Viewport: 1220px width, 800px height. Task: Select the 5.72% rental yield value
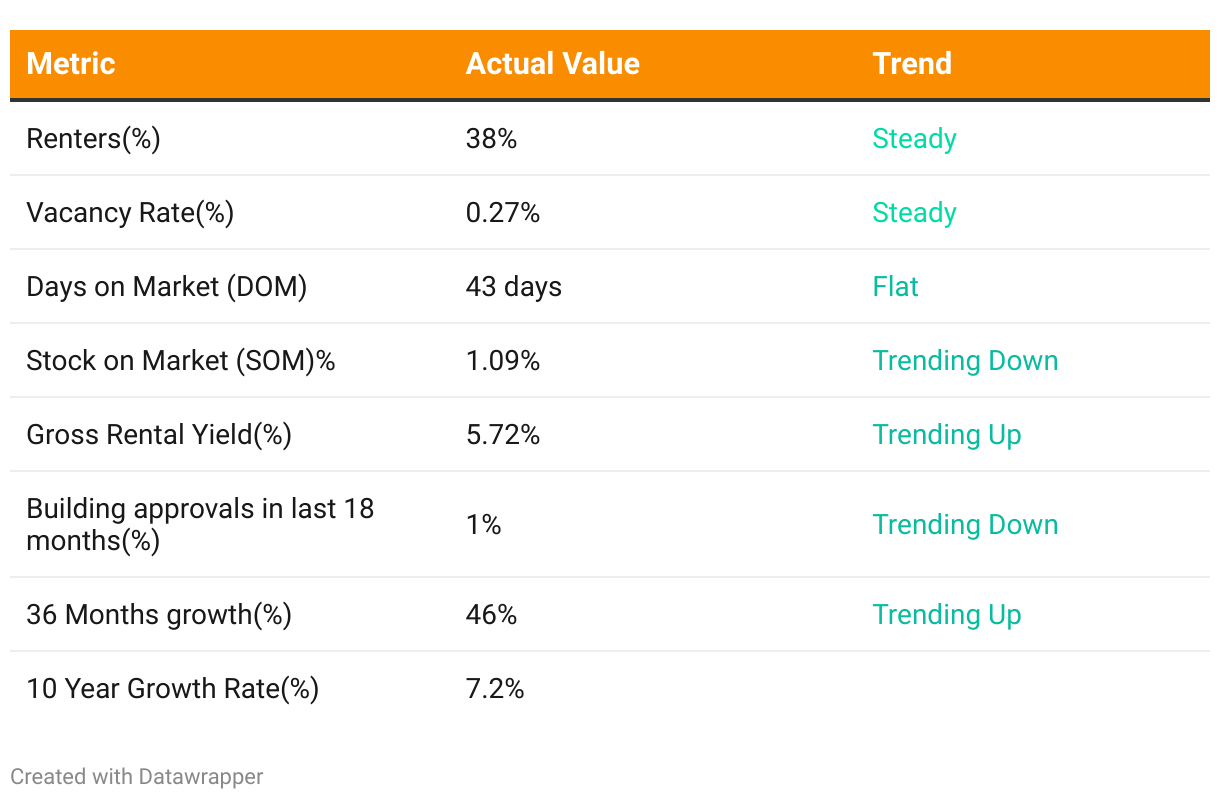(x=503, y=435)
